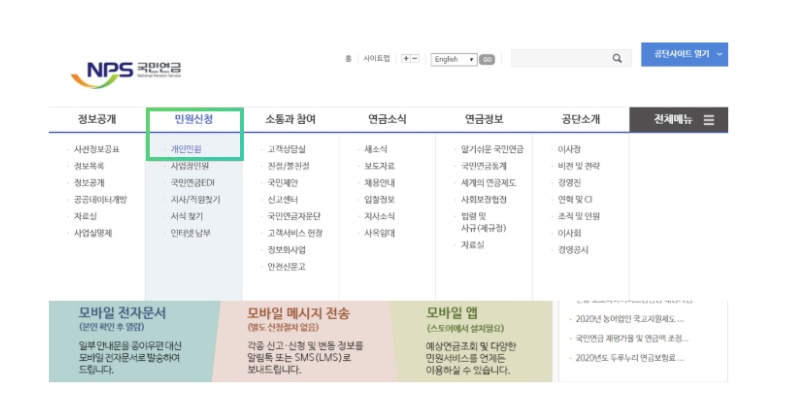Image resolution: width=791 pixels, height=395 pixels.
Task: Select 친절/불친절 submenu item
Action: coord(289,166)
